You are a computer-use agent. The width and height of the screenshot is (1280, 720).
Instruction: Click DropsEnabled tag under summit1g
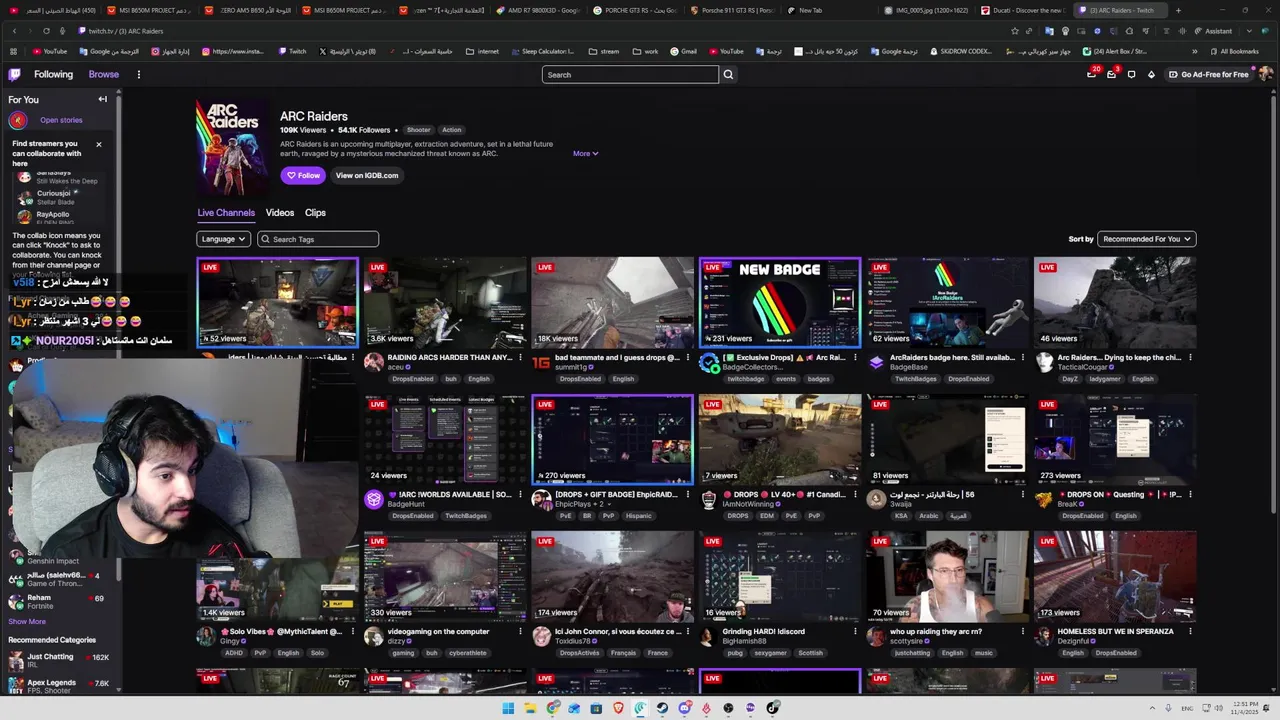point(580,379)
